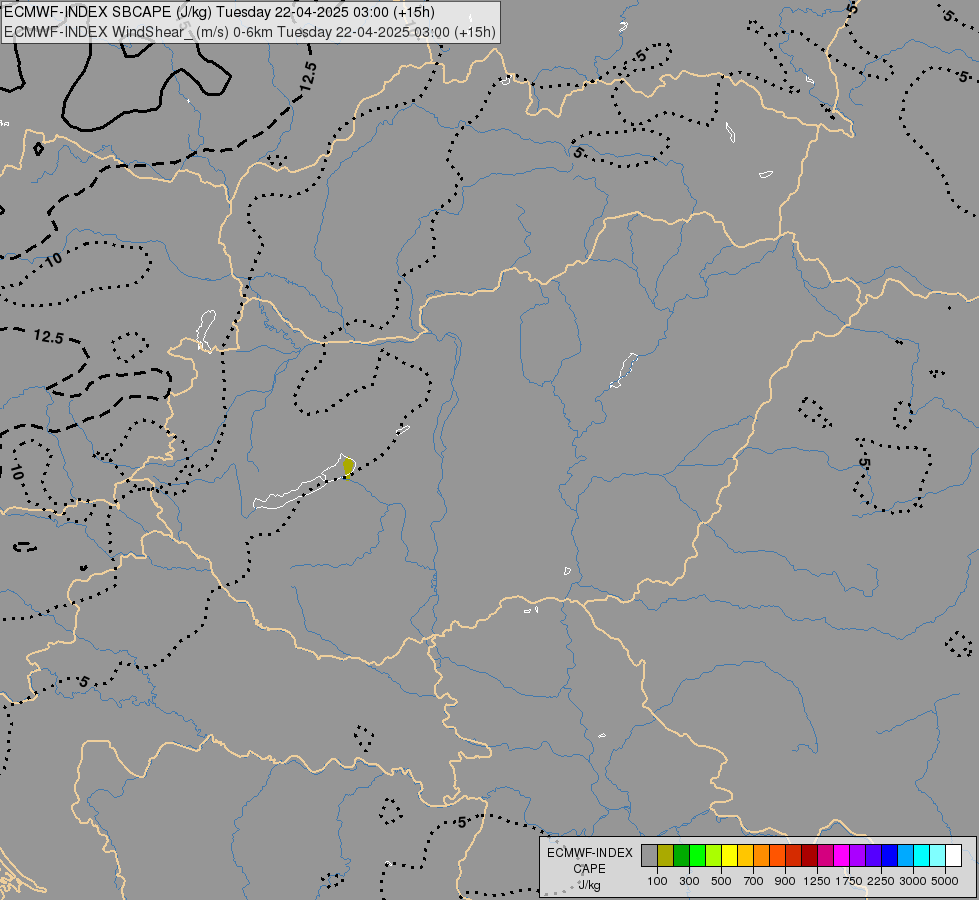This screenshot has height=900, width=979.
Task: Select the purple swatch right of 1750 tick
Action: click(x=857, y=856)
